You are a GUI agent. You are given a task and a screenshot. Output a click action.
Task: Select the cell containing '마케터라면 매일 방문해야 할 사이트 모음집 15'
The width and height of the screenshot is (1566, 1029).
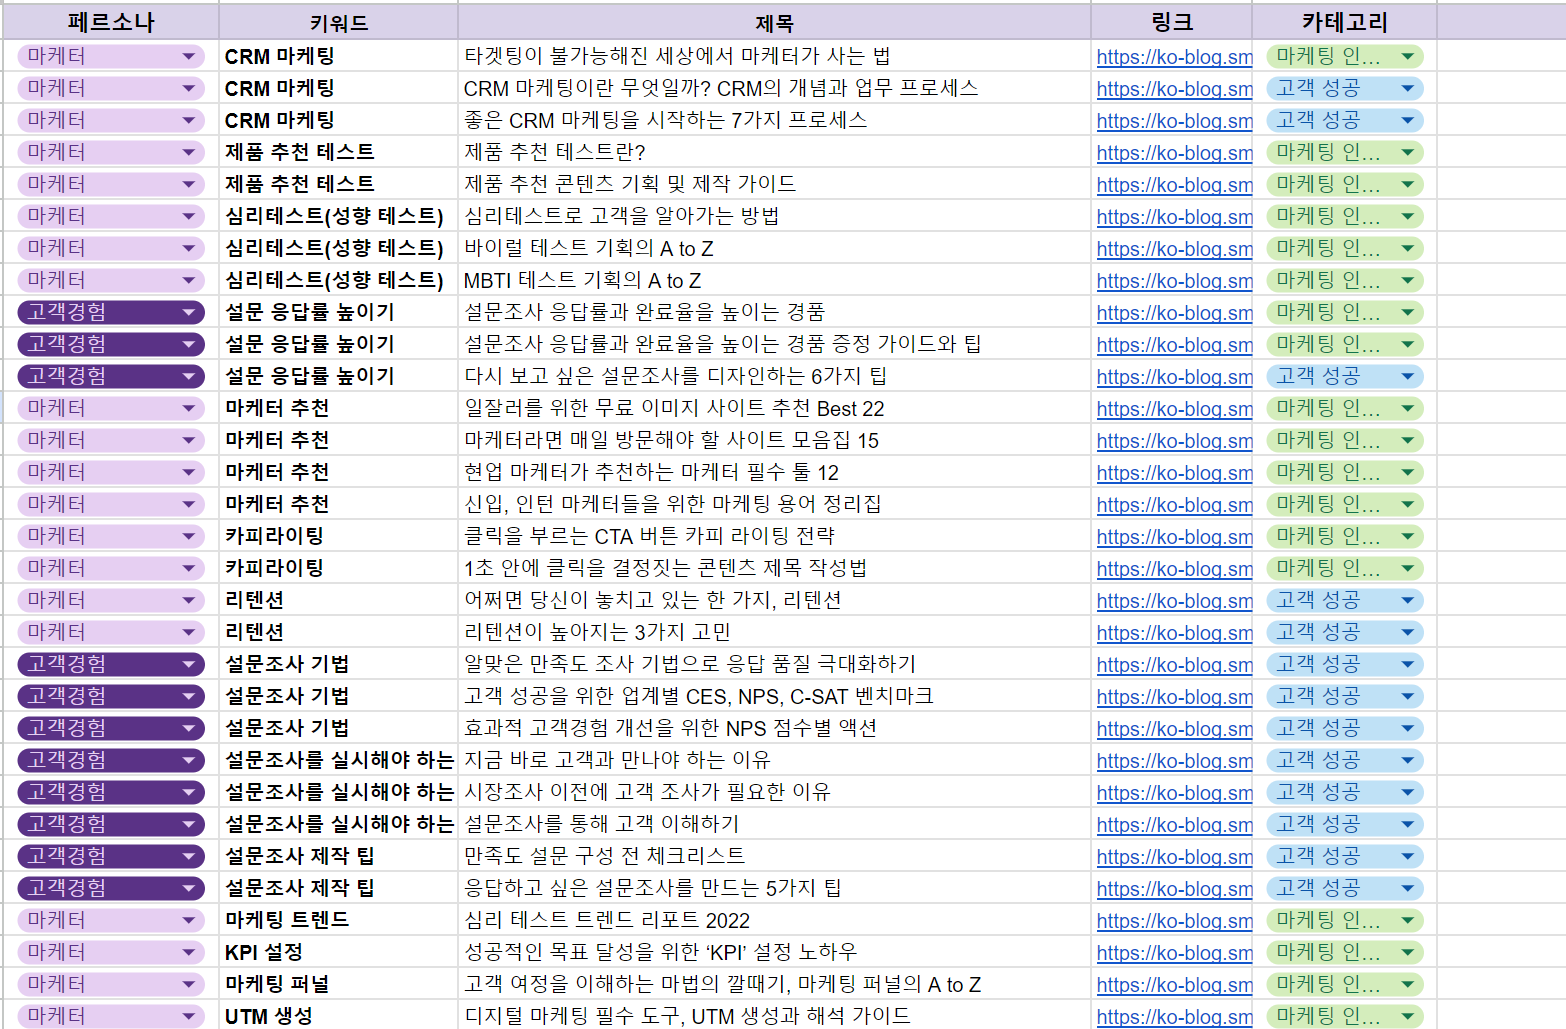(700, 440)
